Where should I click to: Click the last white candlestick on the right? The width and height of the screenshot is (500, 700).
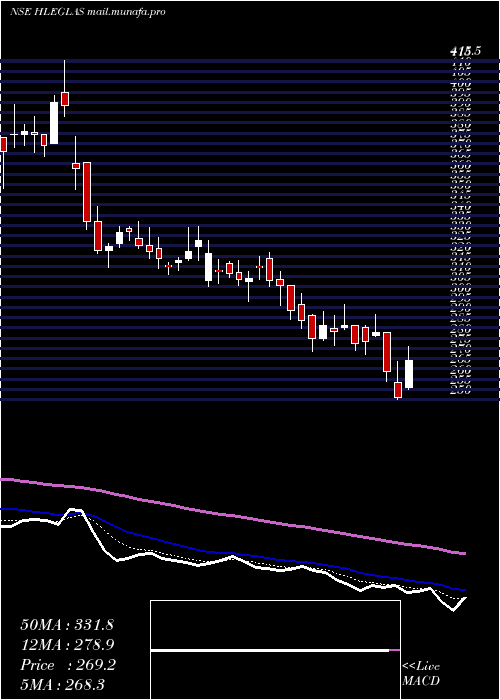(x=409, y=374)
